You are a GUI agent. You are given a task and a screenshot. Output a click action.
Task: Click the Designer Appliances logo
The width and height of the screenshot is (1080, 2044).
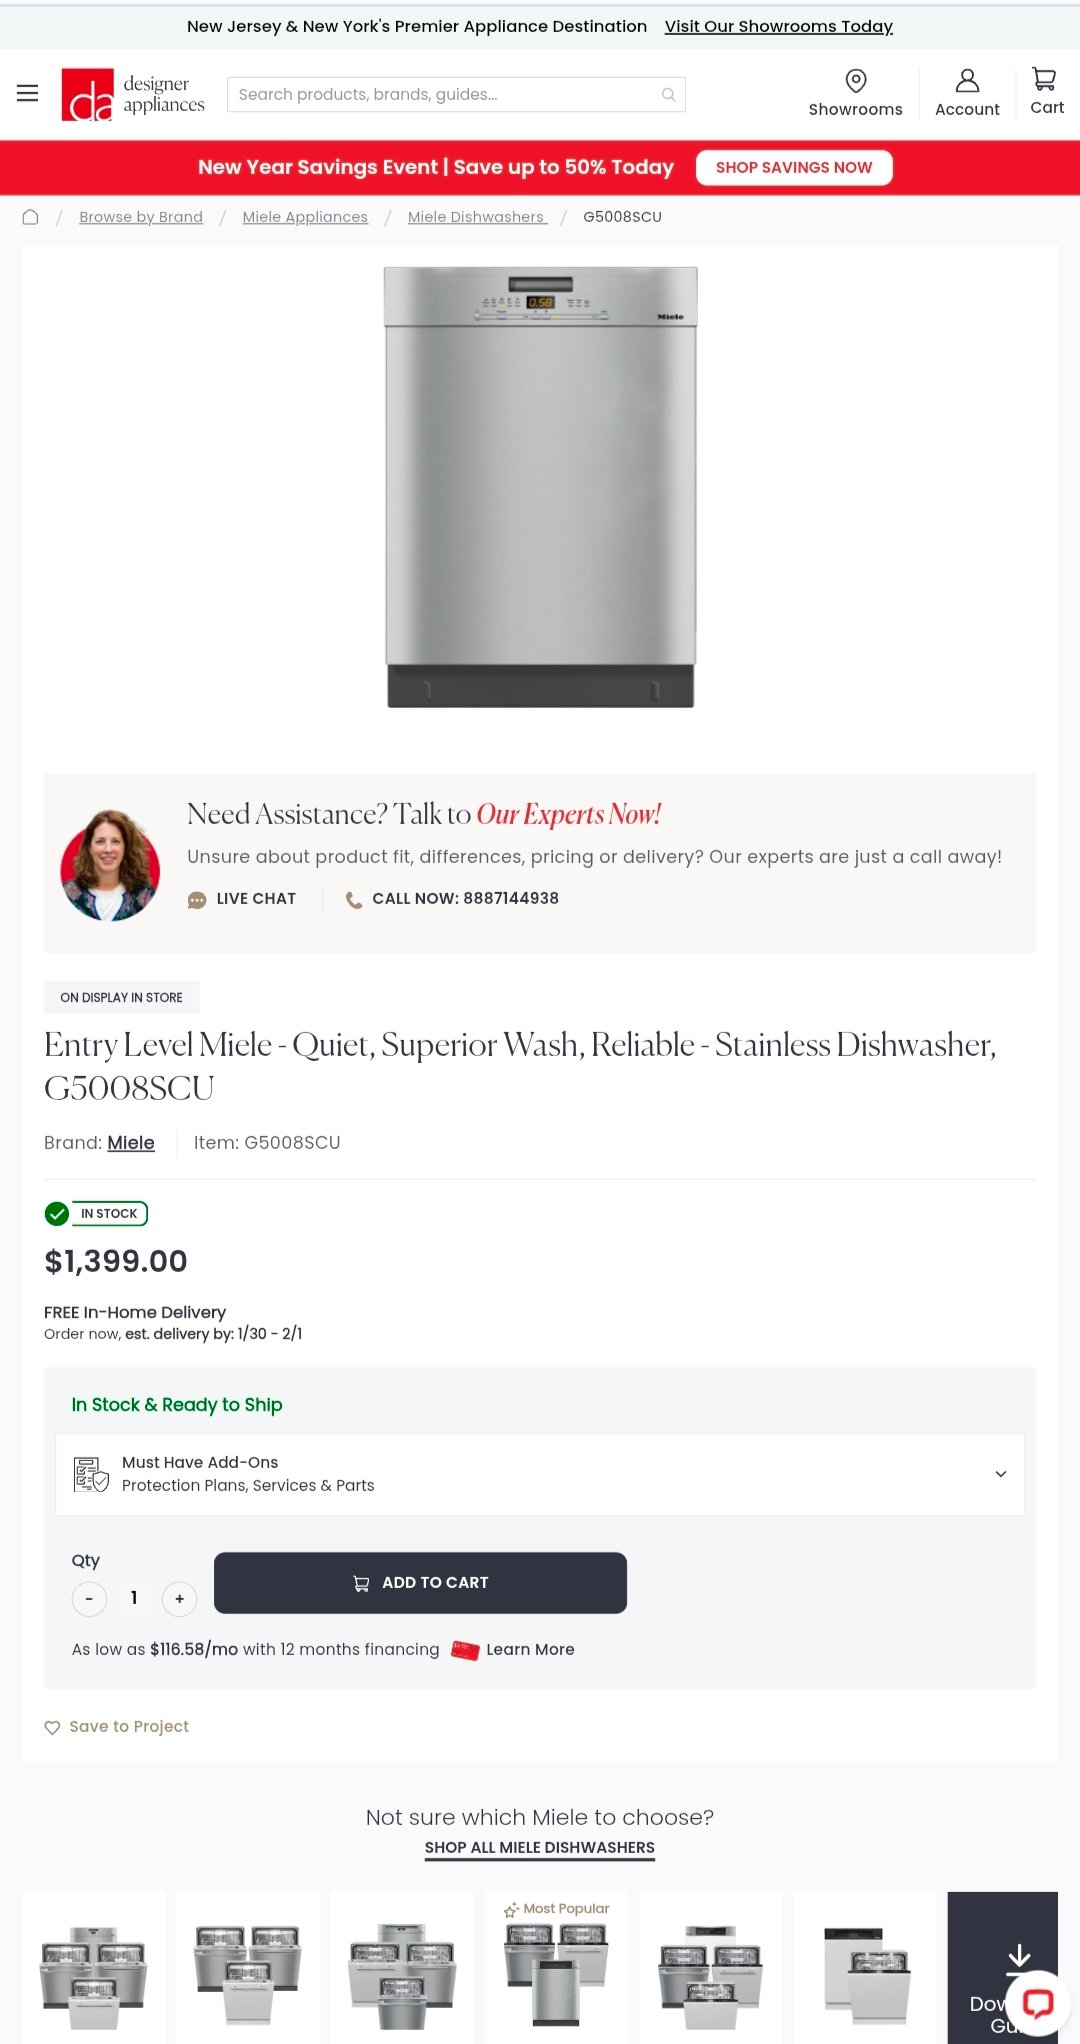pos(133,94)
